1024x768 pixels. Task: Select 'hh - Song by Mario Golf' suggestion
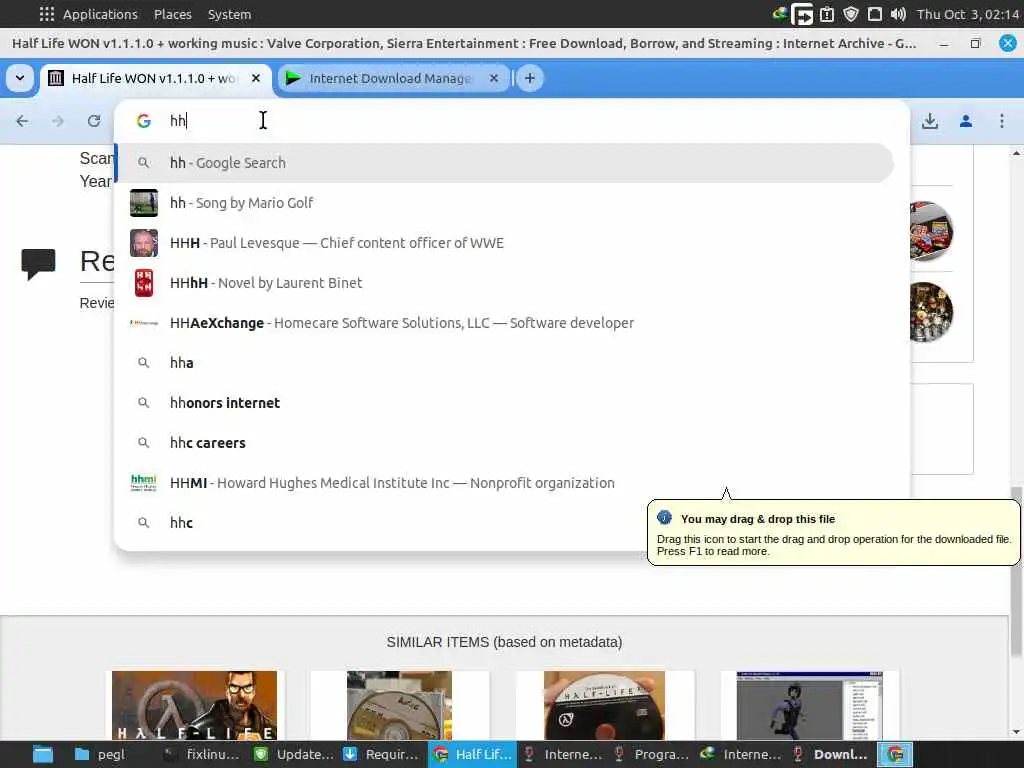pos(504,202)
